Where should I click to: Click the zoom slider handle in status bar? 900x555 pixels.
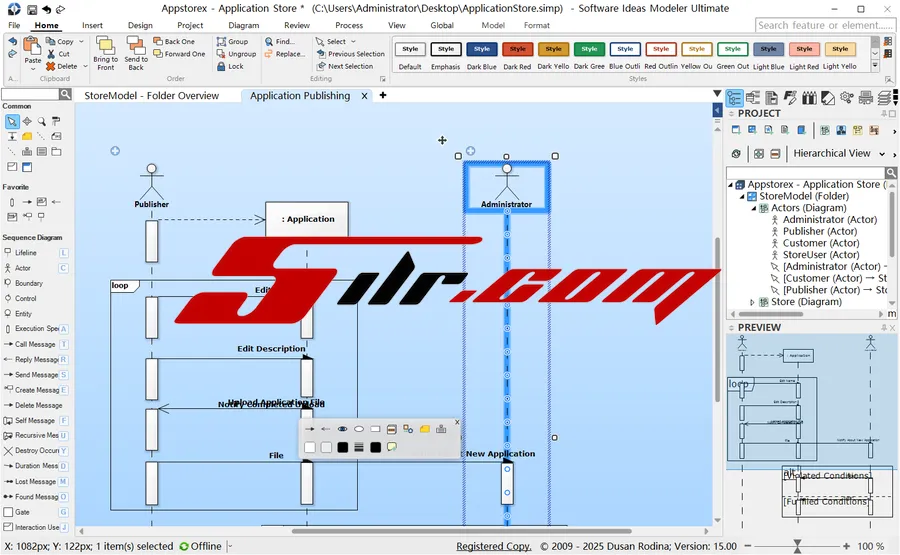coord(797,546)
